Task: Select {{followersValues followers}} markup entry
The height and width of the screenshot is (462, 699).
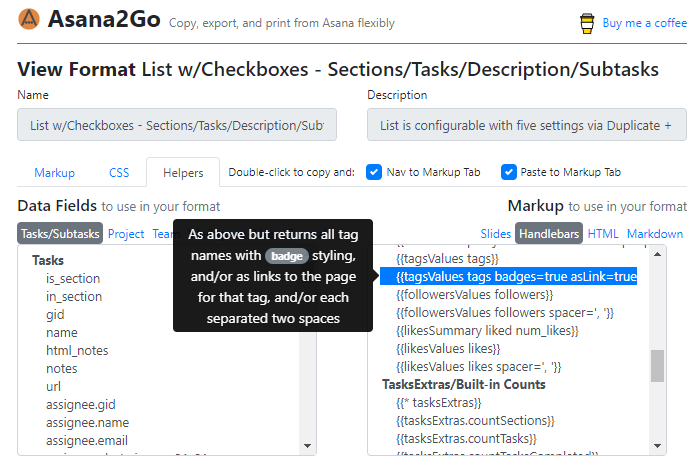Action: pos(475,295)
